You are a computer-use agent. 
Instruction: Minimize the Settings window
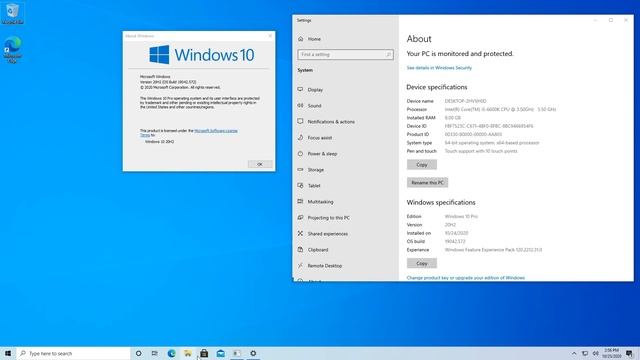click(x=595, y=20)
